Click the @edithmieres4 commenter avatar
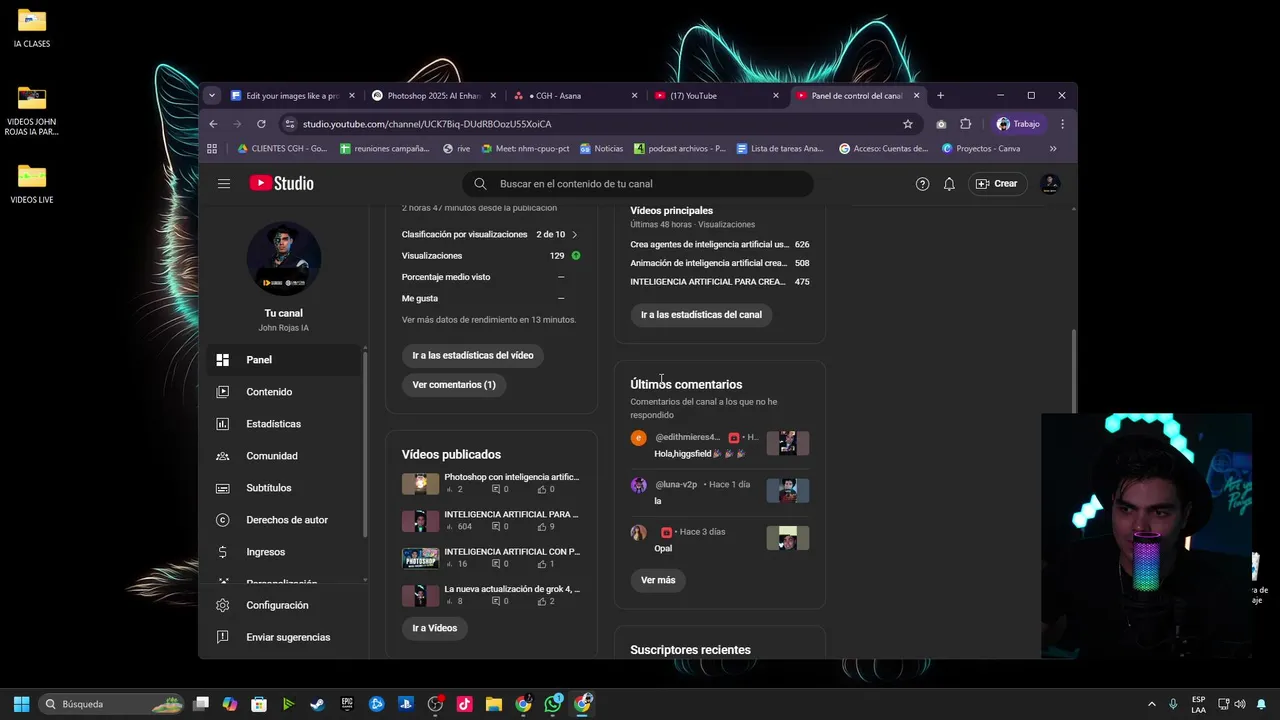This screenshot has width=1280, height=720. tap(639, 438)
